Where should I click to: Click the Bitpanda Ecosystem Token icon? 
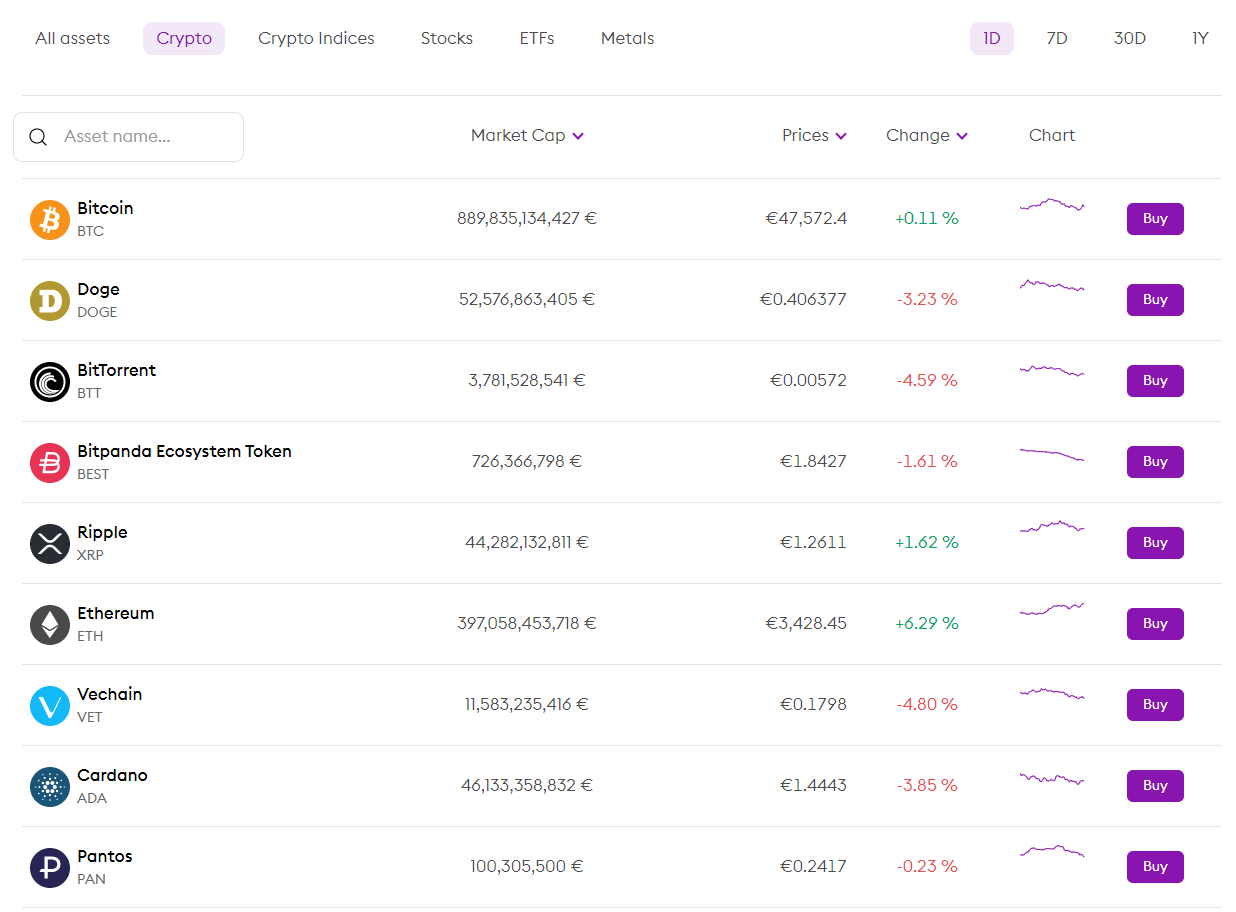pos(49,462)
